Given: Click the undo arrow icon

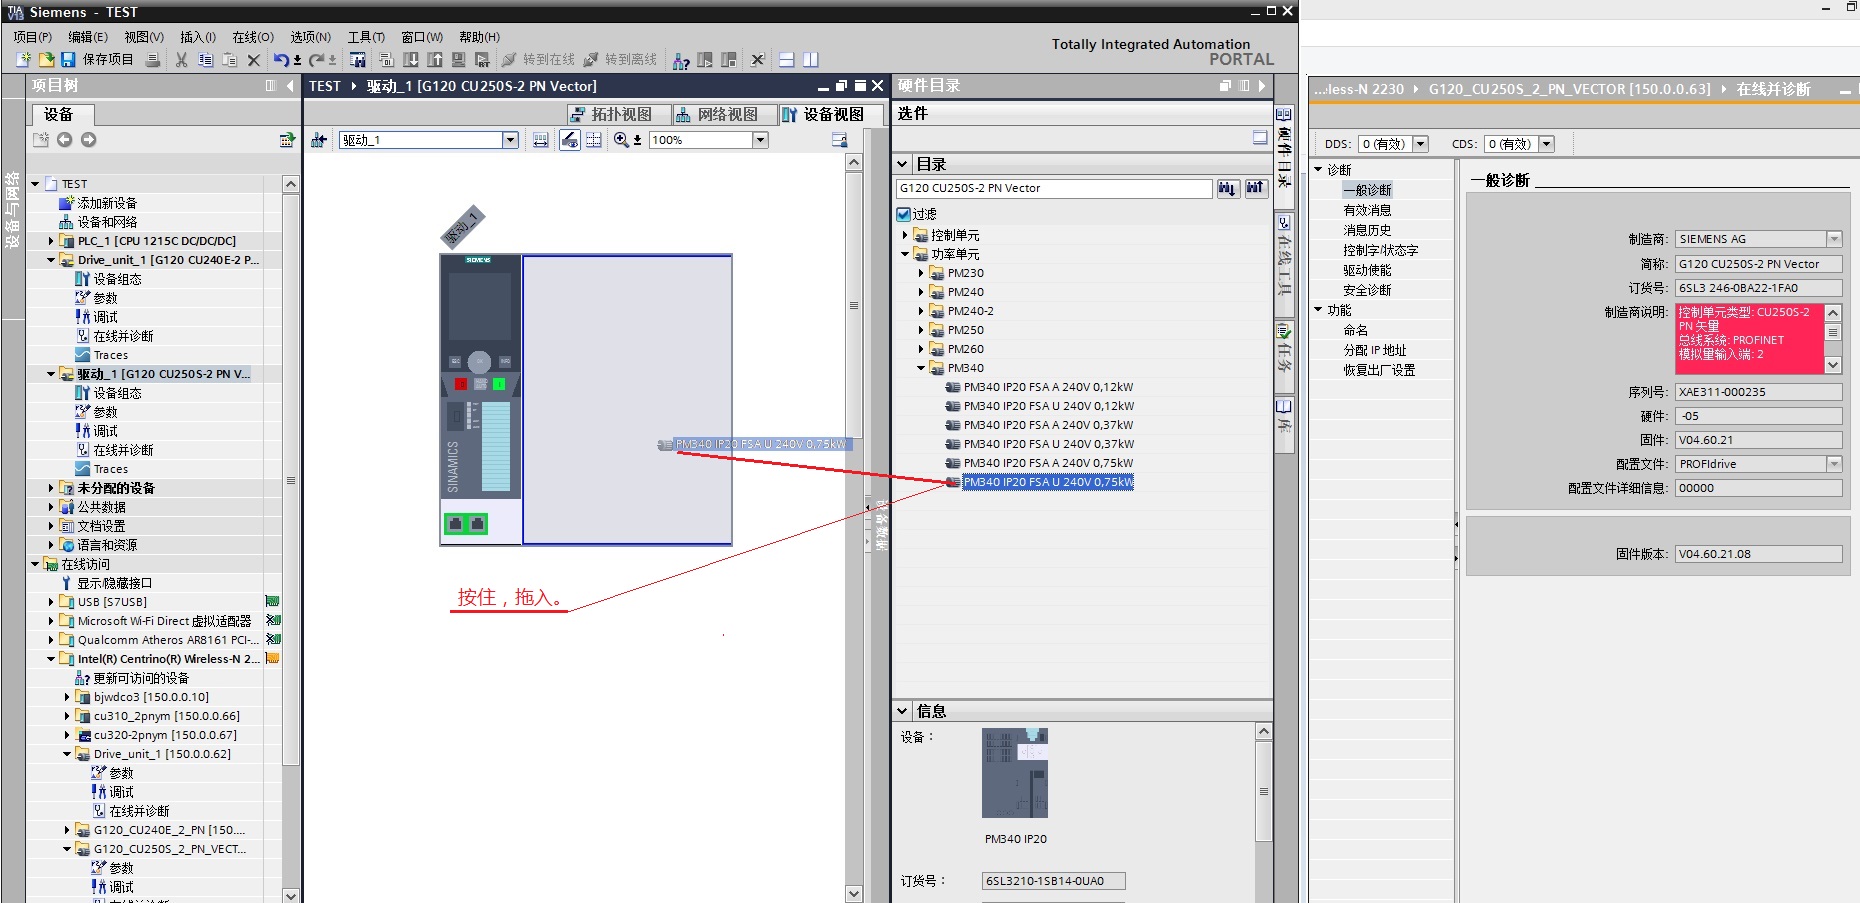Looking at the screenshot, I should point(281,60).
